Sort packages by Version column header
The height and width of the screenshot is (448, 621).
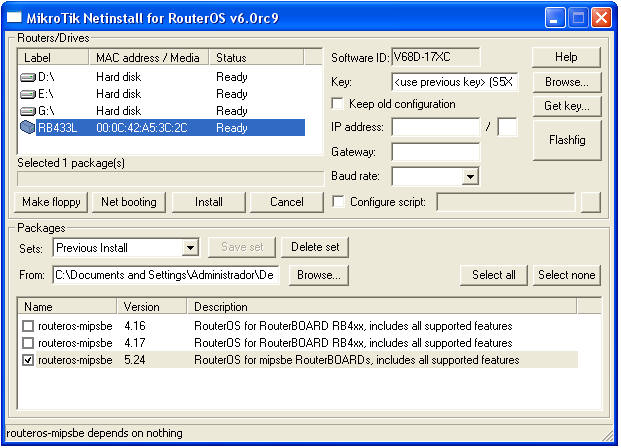[152, 307]
